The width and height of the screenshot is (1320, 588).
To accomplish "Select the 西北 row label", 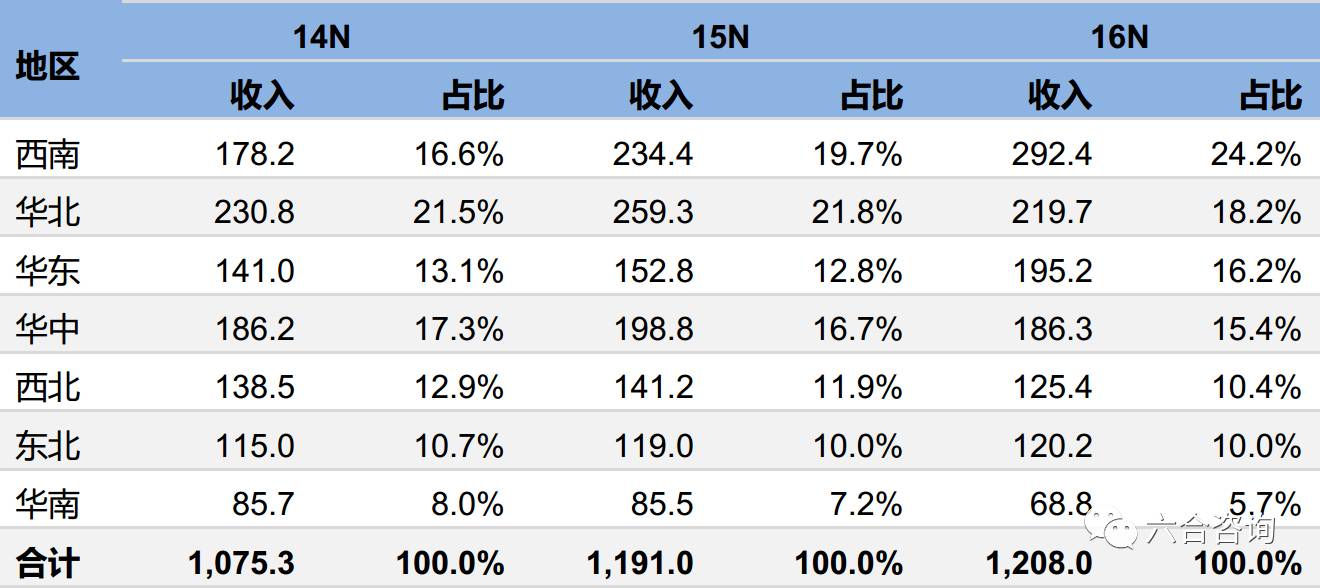I will click(47, 387).
